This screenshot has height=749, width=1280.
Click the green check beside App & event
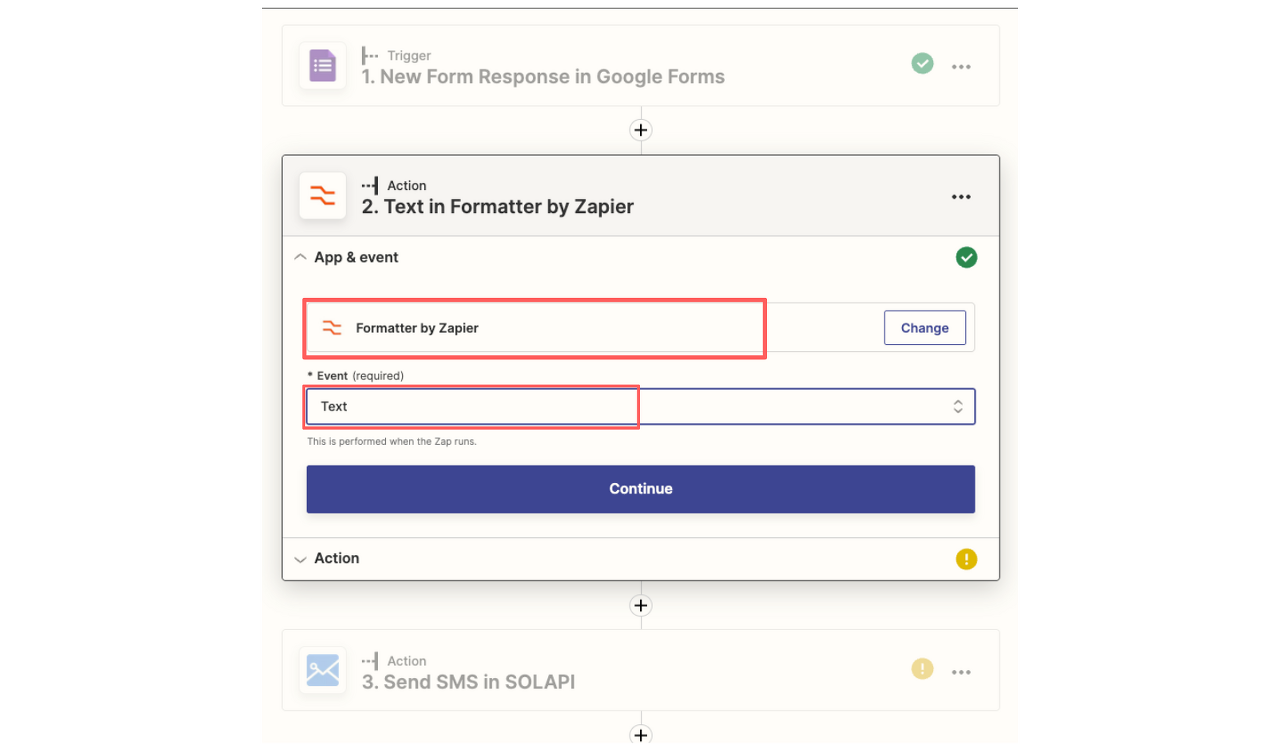coord(966,258)
